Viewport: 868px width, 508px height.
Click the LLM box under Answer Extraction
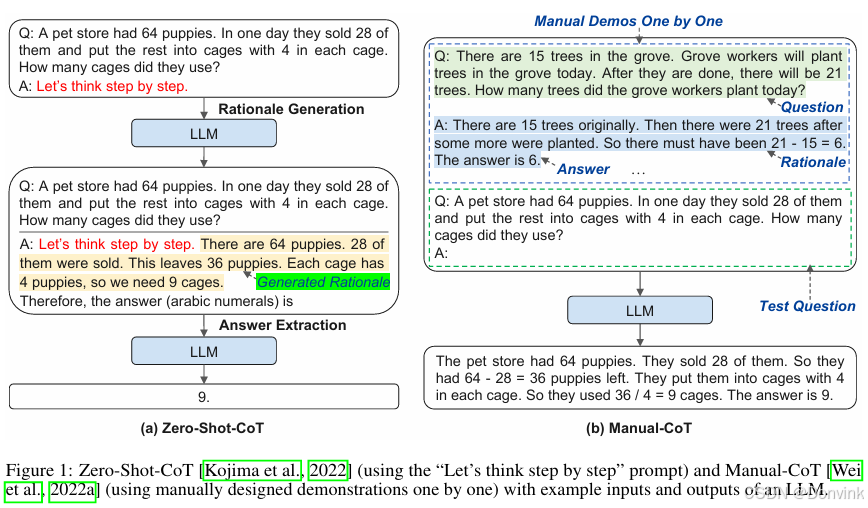point(204,351)
